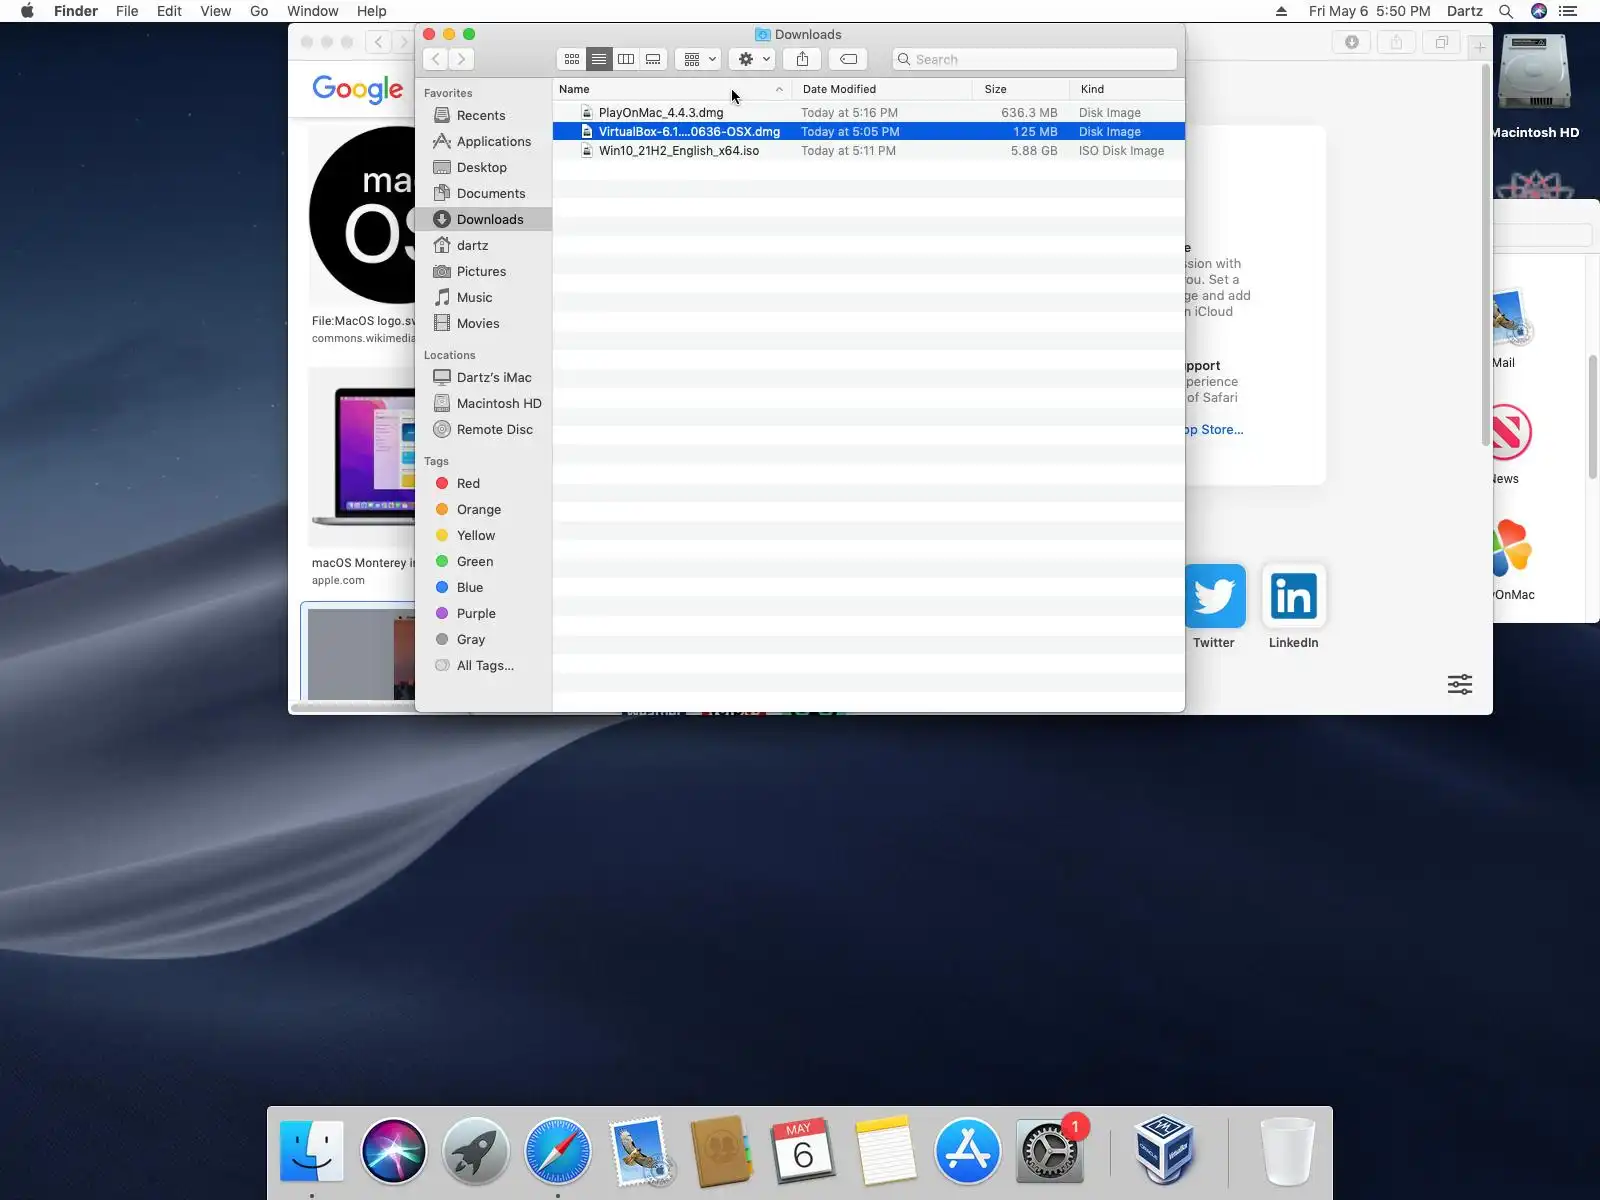Screen dimensions: 1600x1200
Task: Open Movies folder in sidebar
Action: [484, 323]
